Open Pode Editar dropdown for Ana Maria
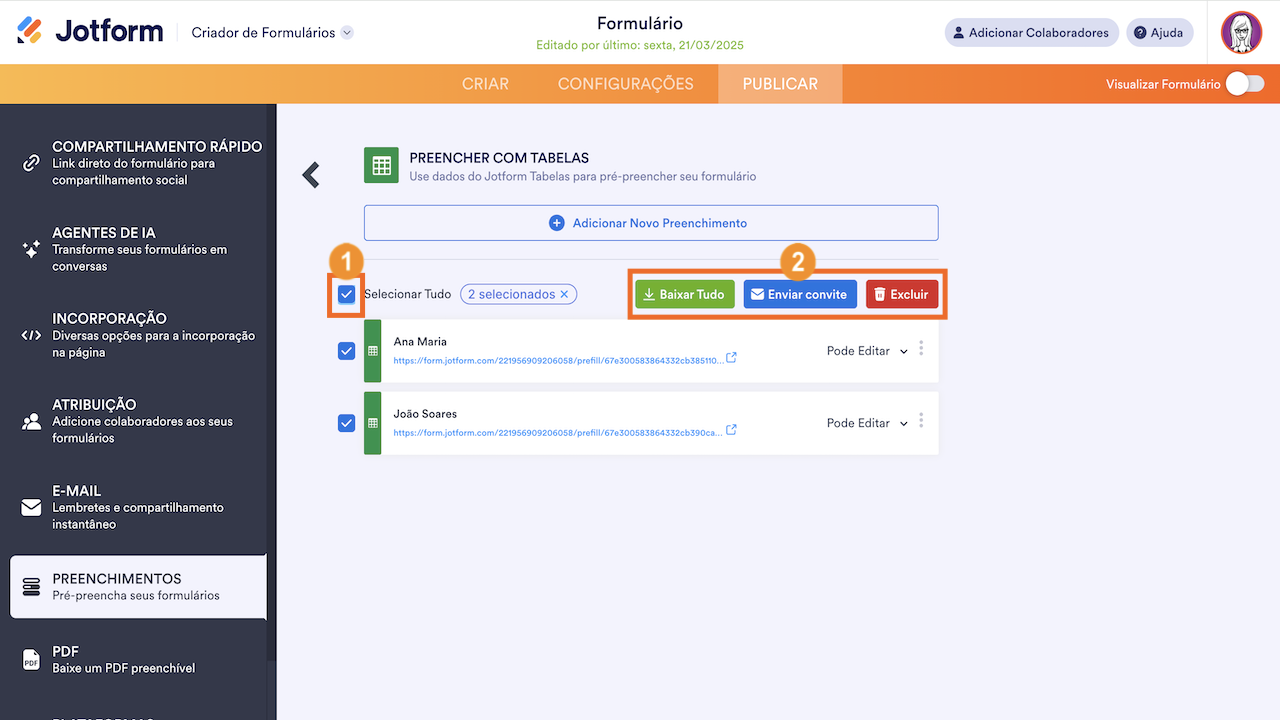 click(x=867, y=351)
